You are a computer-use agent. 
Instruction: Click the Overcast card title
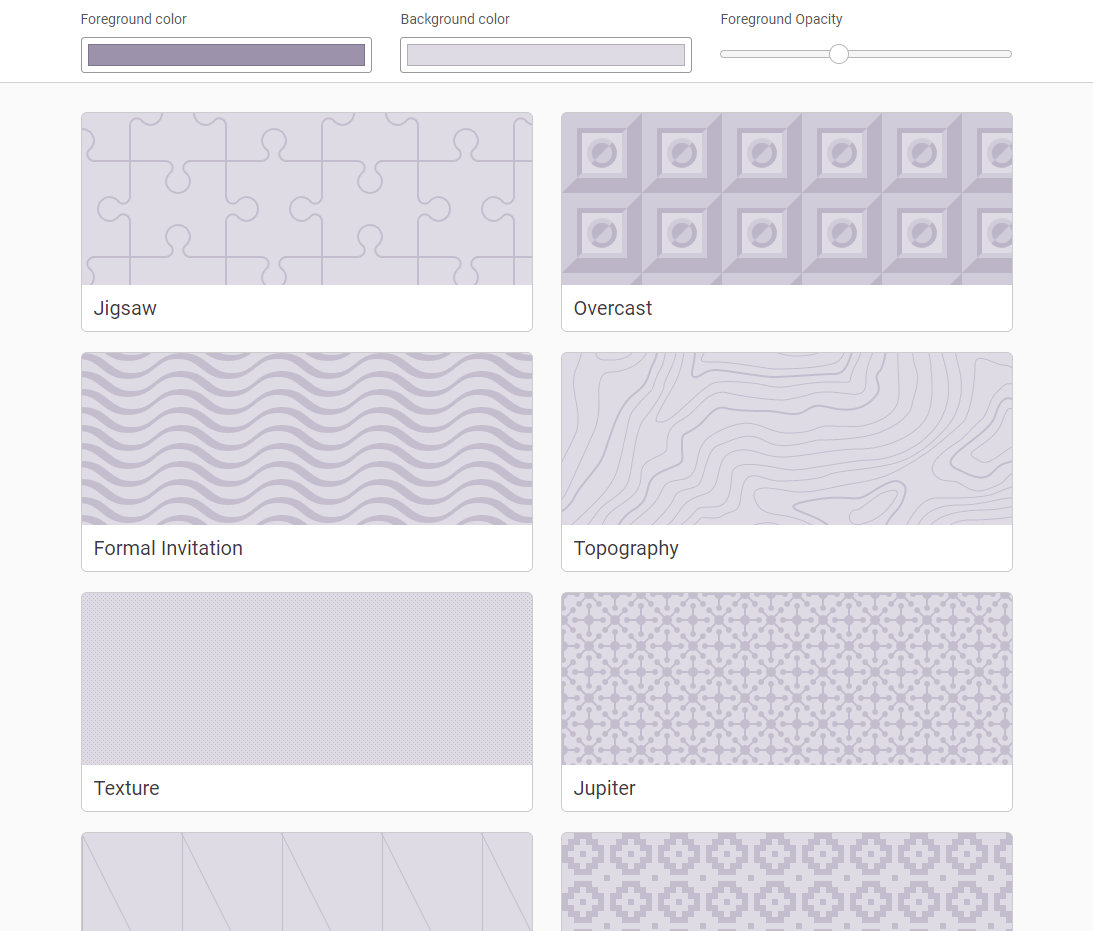click(x=613, y=308)
